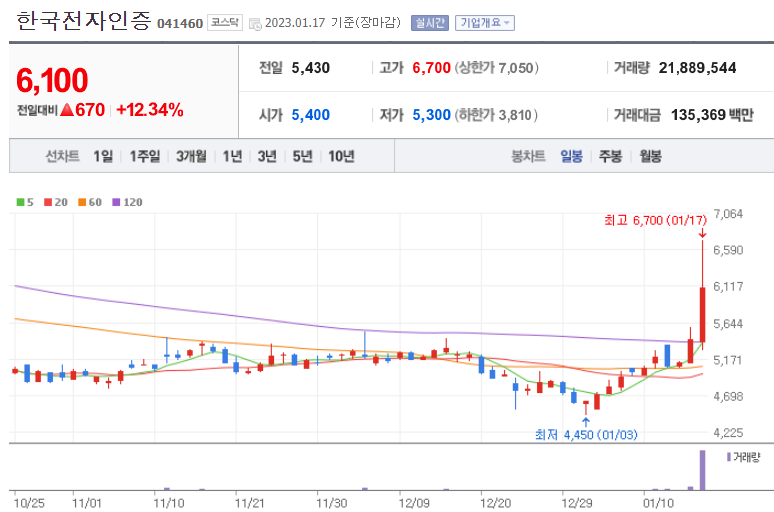Click the 10/25 date axis label
Image resolution: width=774 pixels, height=512 pixels.
(29, 503)
